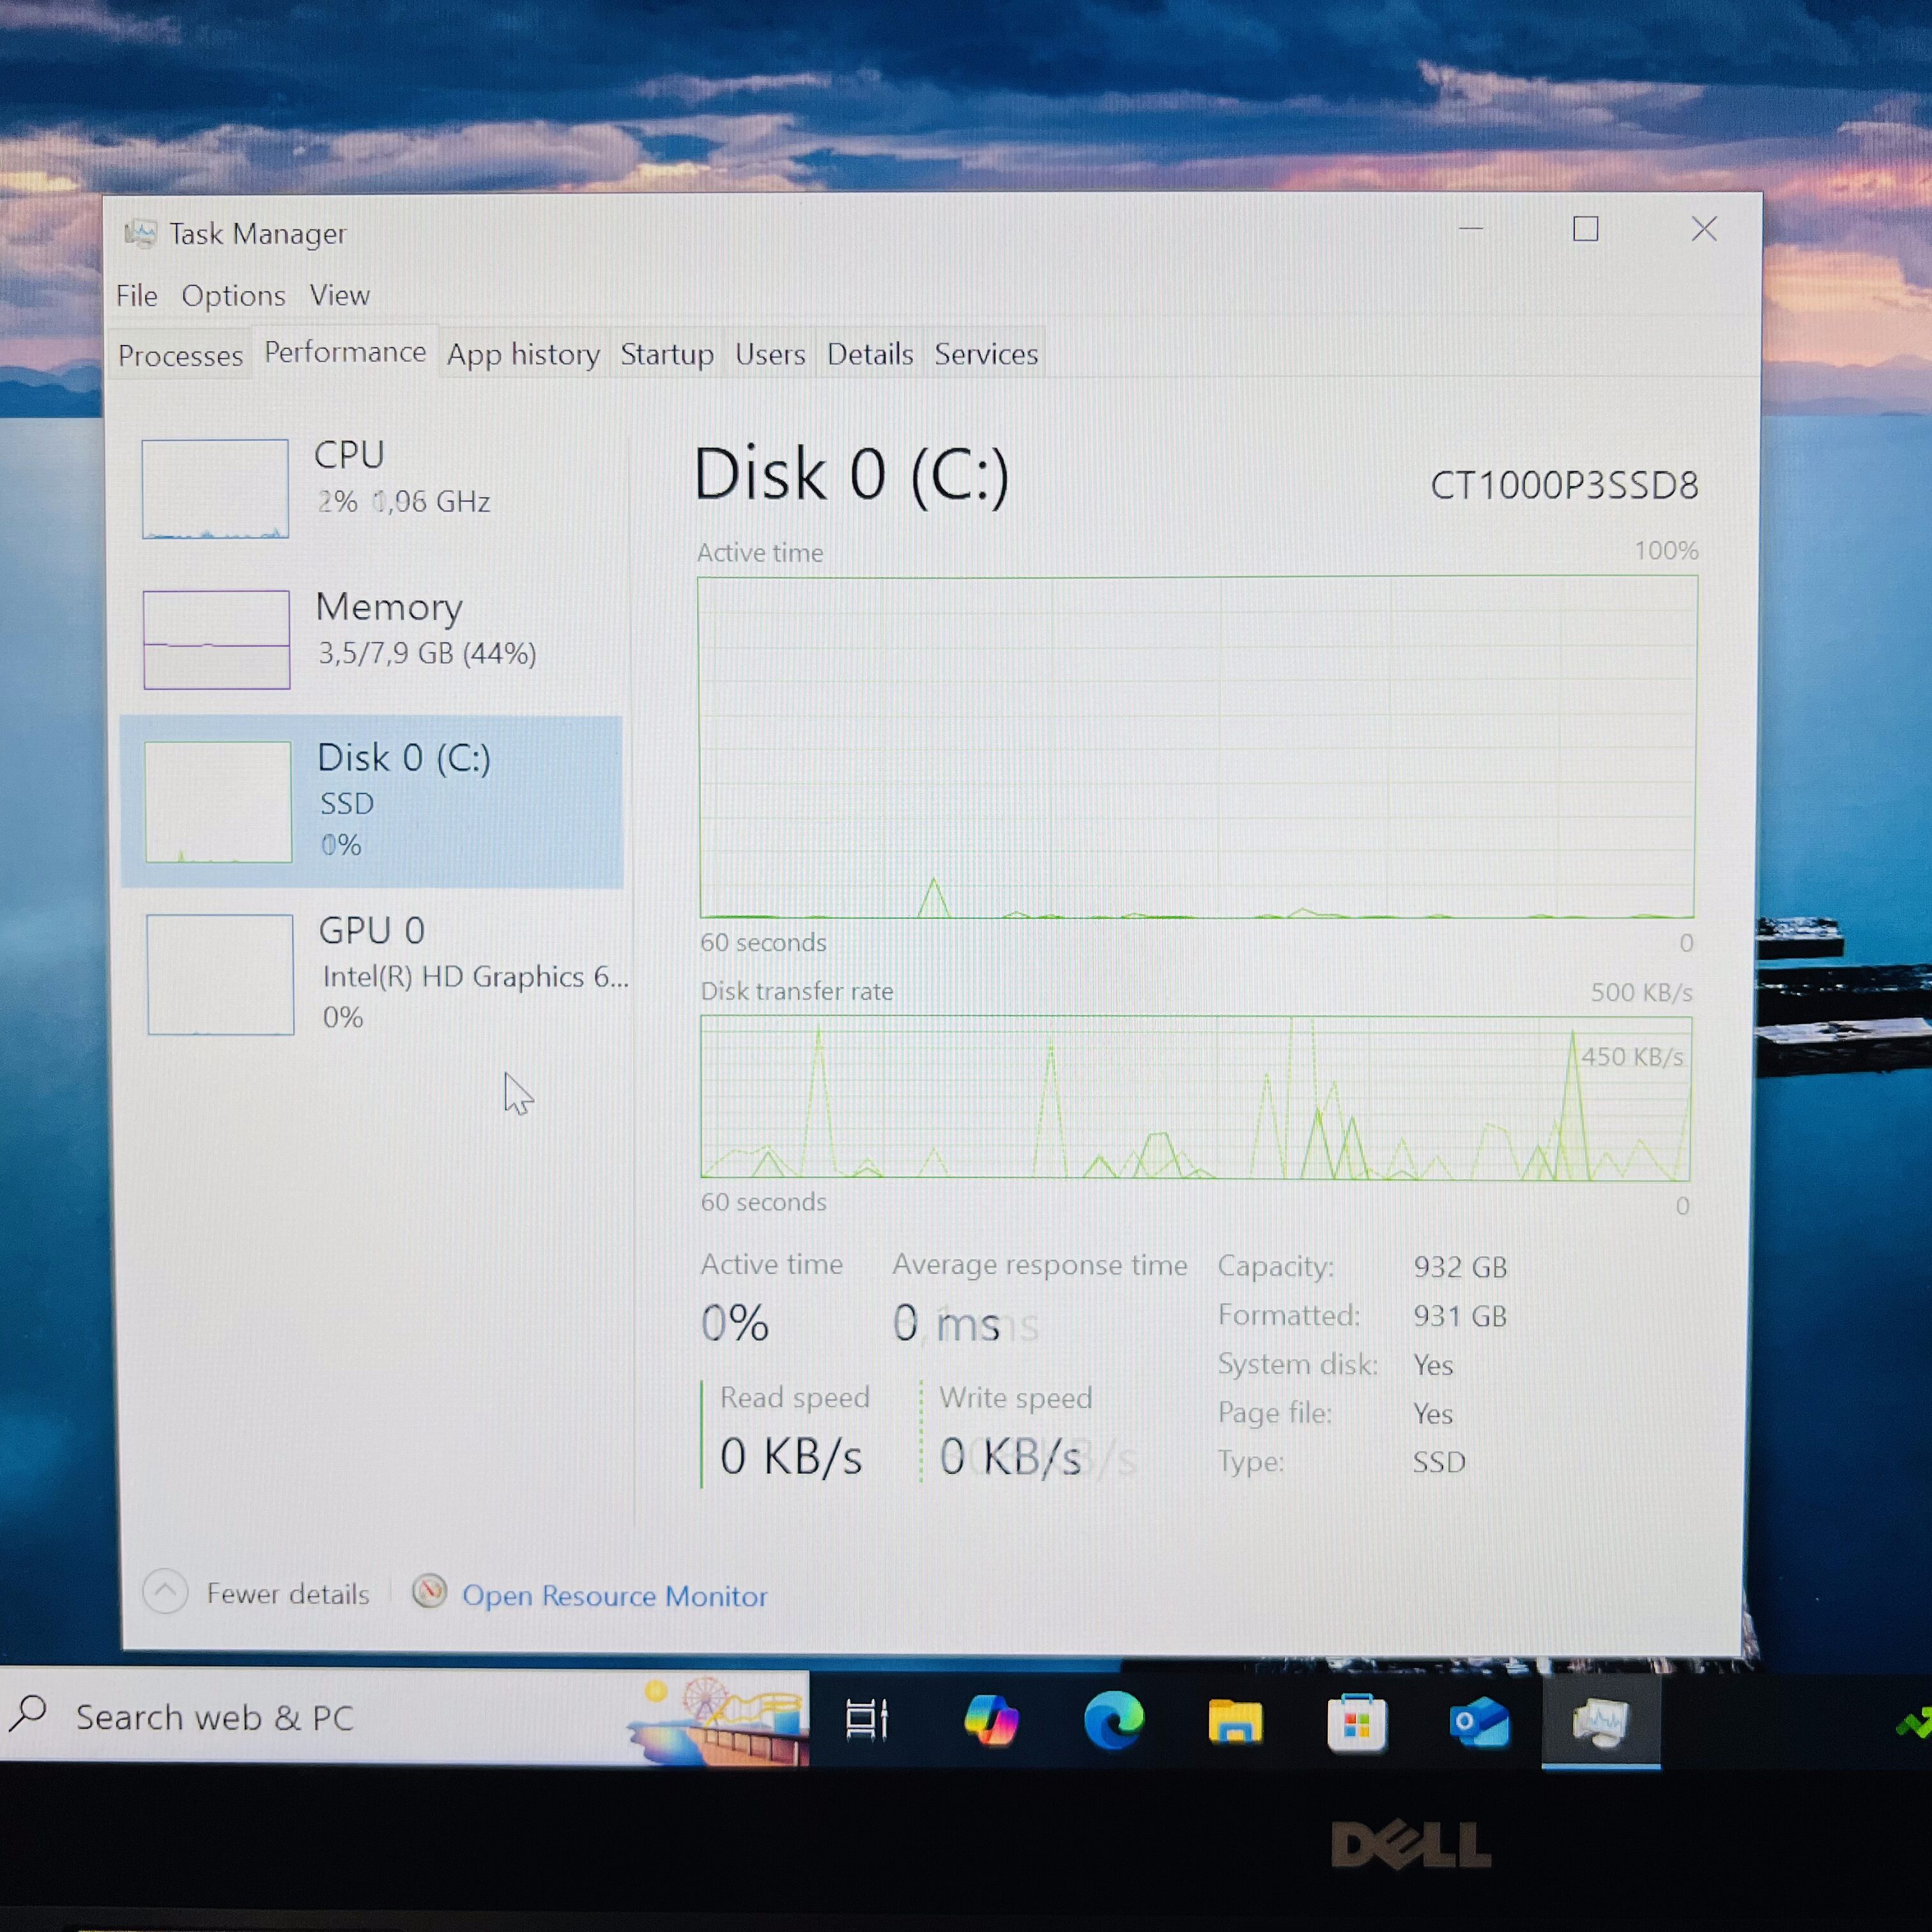Click the Task Manager title bar icon
This screenshot has width=1932, height=1932.
(140, 234)
